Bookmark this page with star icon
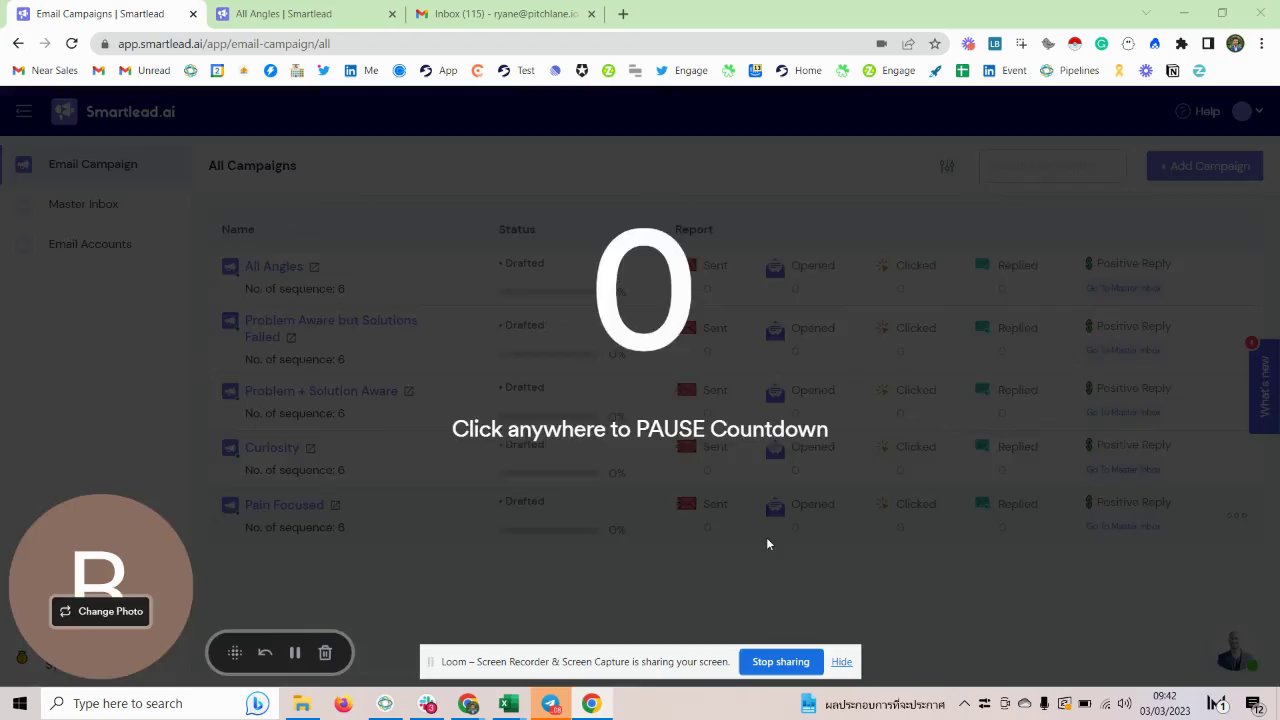 point(935,44)
